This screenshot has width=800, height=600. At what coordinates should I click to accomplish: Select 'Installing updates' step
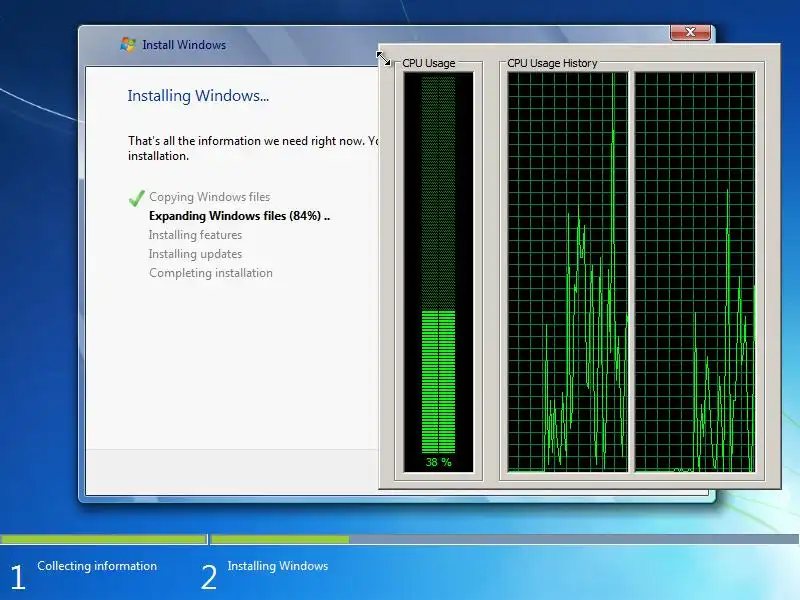tap(195, 254)
